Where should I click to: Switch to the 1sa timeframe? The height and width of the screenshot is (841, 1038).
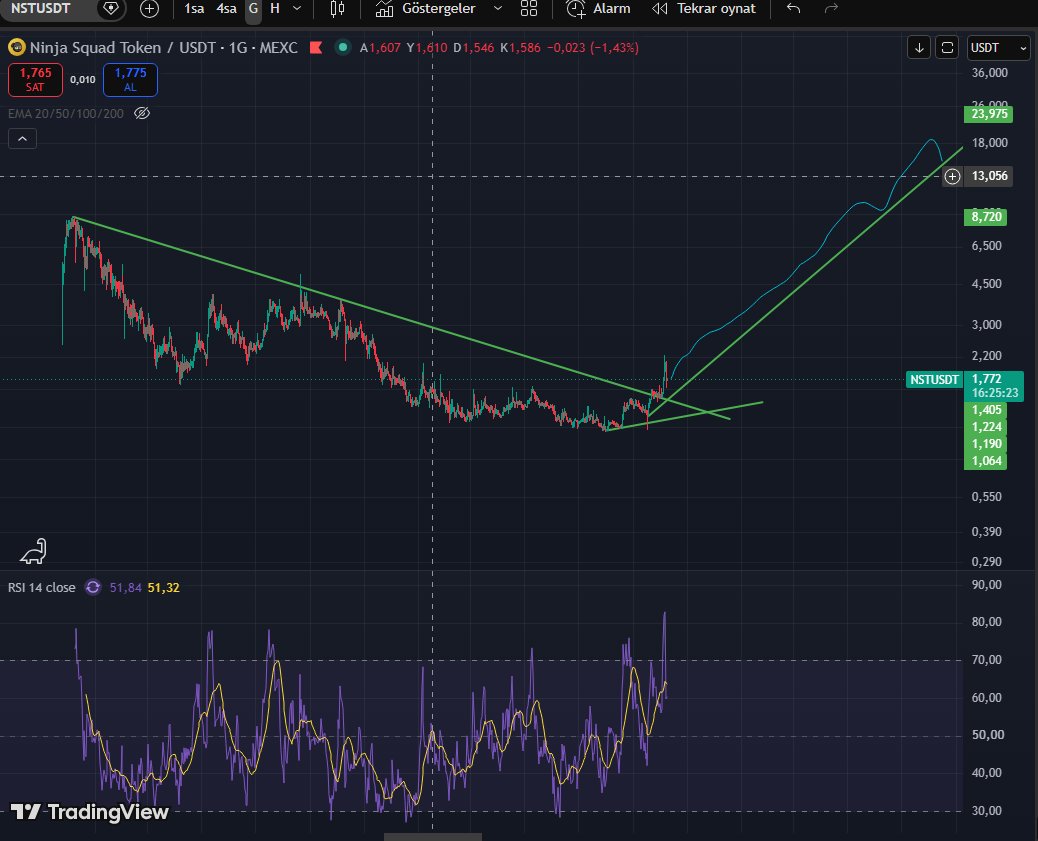(x=194, y=9)
